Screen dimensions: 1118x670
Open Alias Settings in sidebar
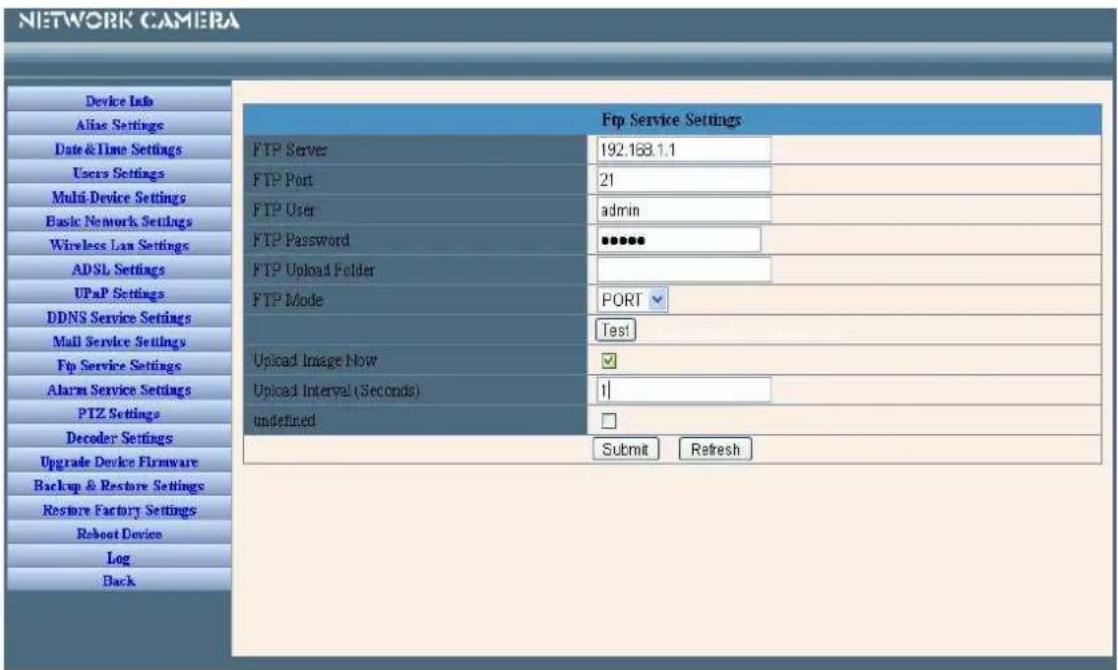tap(119, 125)
